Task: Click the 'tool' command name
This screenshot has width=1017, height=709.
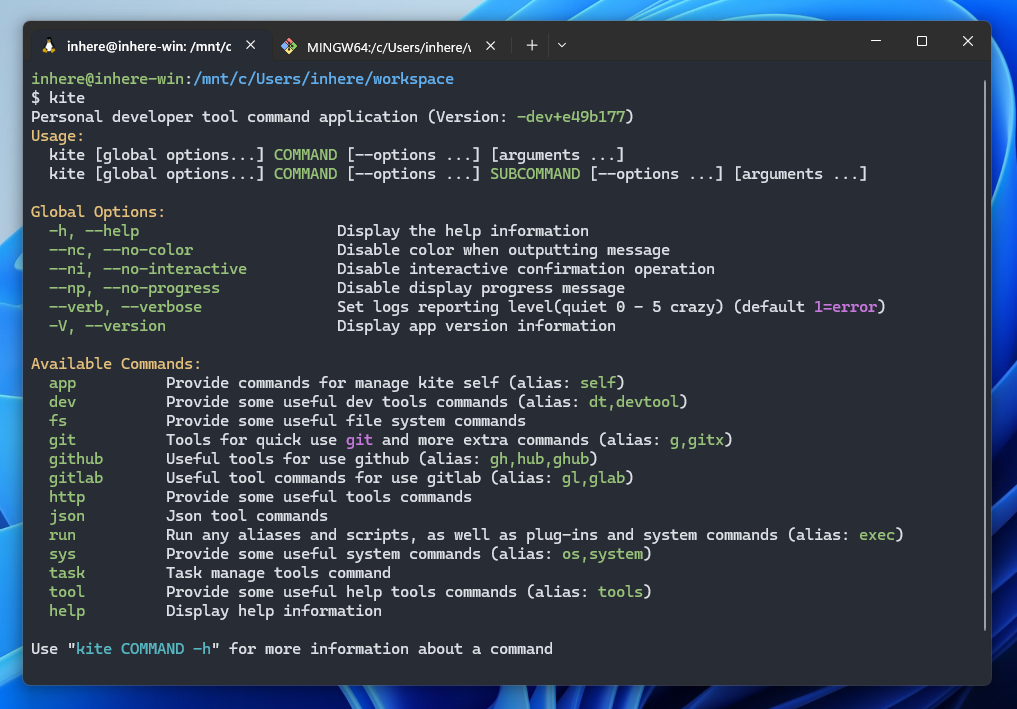Action: pos(67,592)
